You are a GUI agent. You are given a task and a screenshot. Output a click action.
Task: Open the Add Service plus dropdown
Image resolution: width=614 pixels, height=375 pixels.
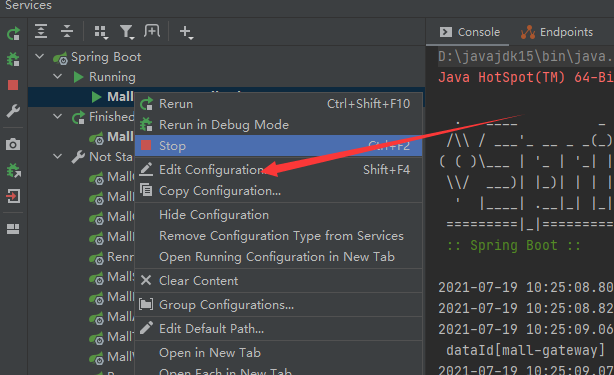[x=186, y=32]
